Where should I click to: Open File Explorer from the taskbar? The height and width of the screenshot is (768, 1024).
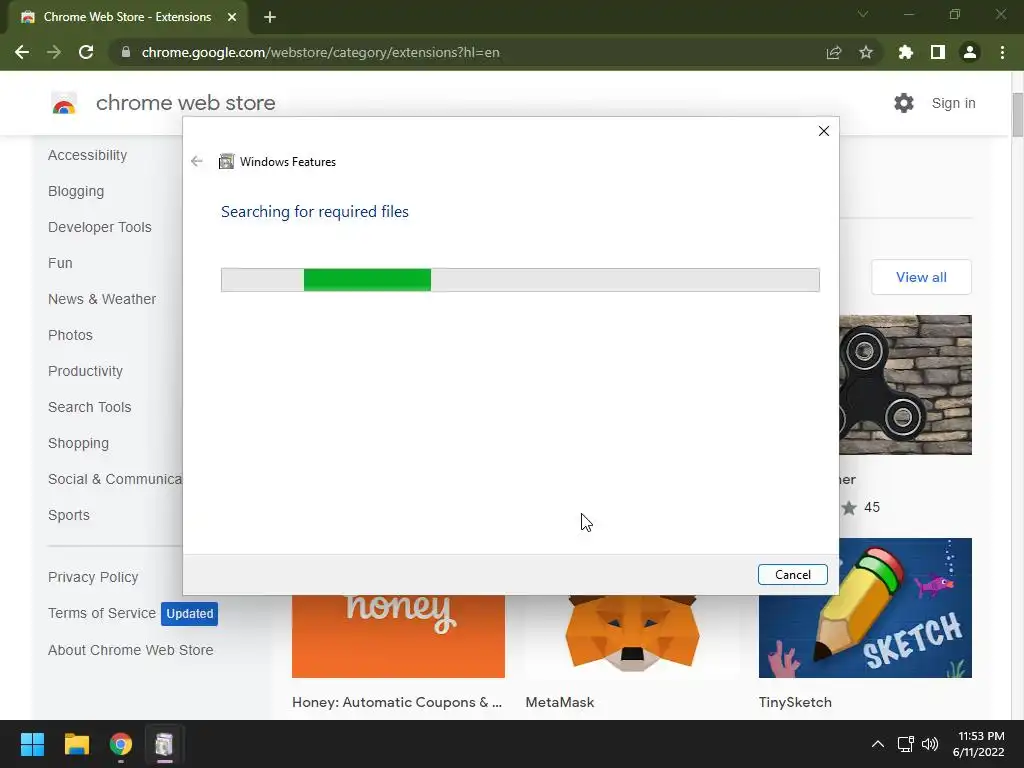76,744
